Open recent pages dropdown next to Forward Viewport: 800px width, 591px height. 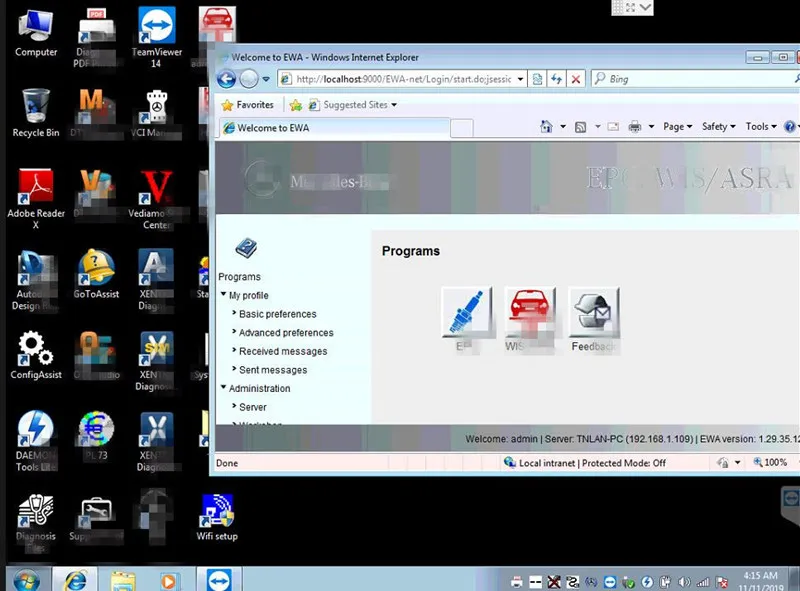coord(266,79)
